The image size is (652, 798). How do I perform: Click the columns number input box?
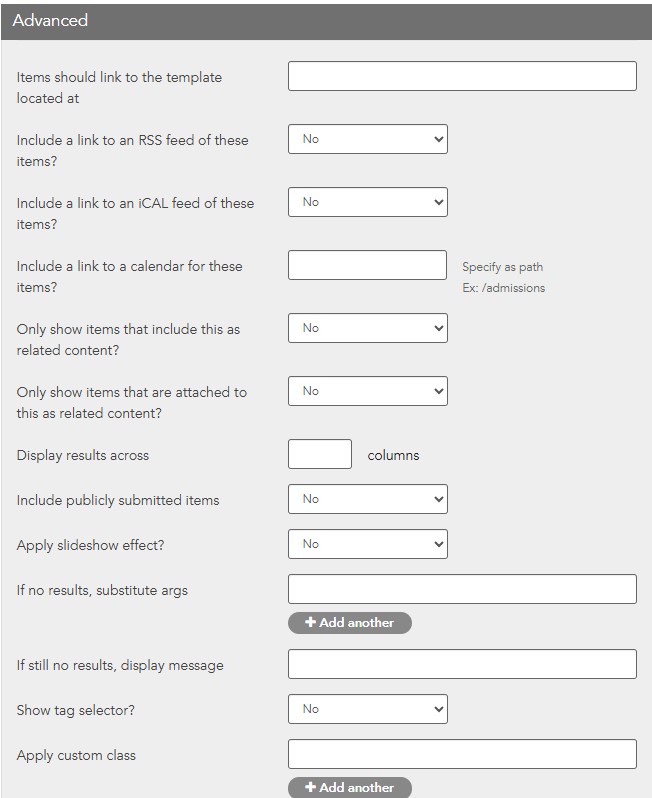[x=320, y=455]
